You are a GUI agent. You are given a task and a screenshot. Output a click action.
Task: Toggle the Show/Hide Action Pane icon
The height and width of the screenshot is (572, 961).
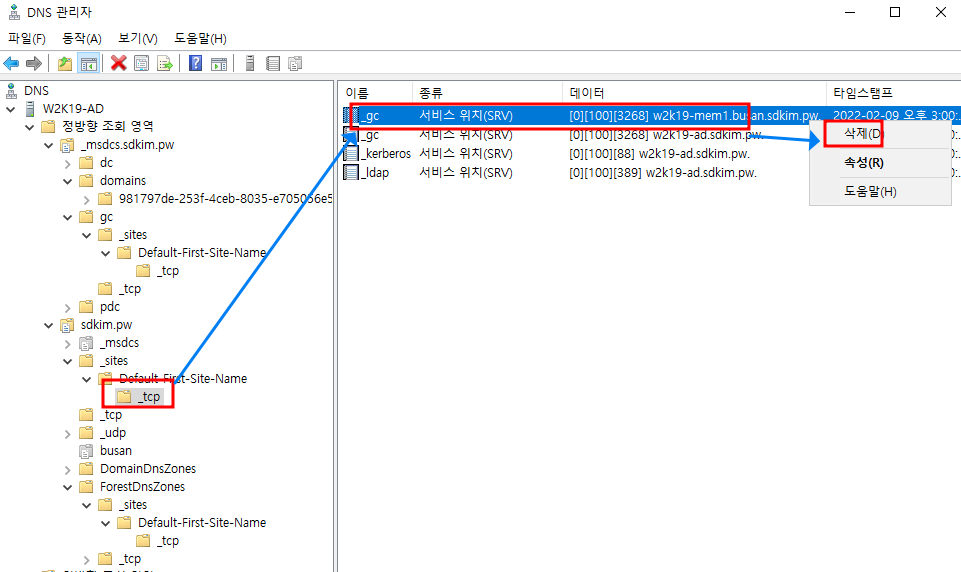219,63
